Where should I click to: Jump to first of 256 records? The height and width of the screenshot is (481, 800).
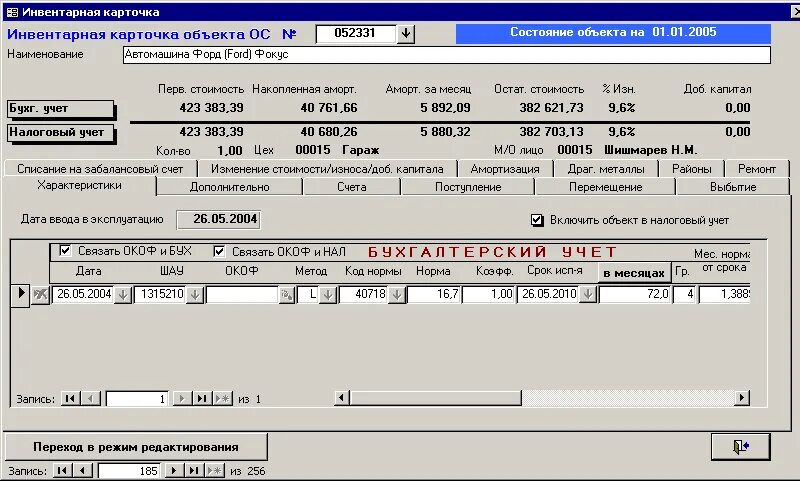click(62, 470)
